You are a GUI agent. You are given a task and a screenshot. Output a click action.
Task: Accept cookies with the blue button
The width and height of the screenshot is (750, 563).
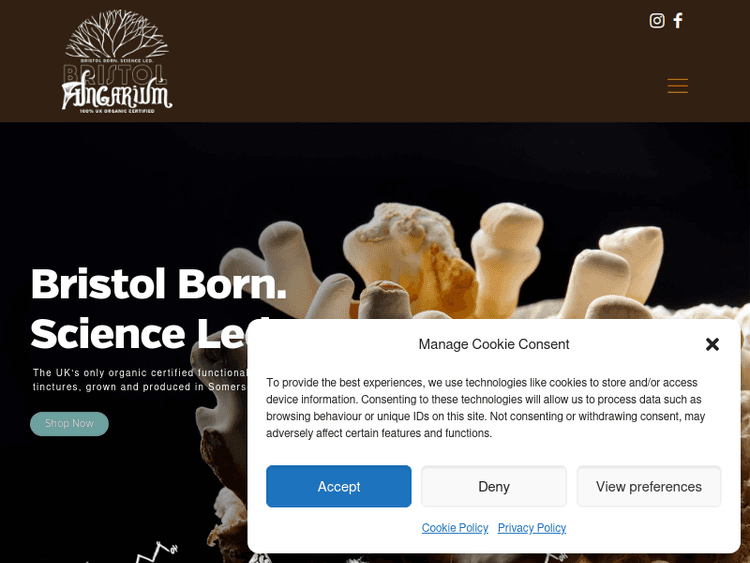tap(339, 486)
